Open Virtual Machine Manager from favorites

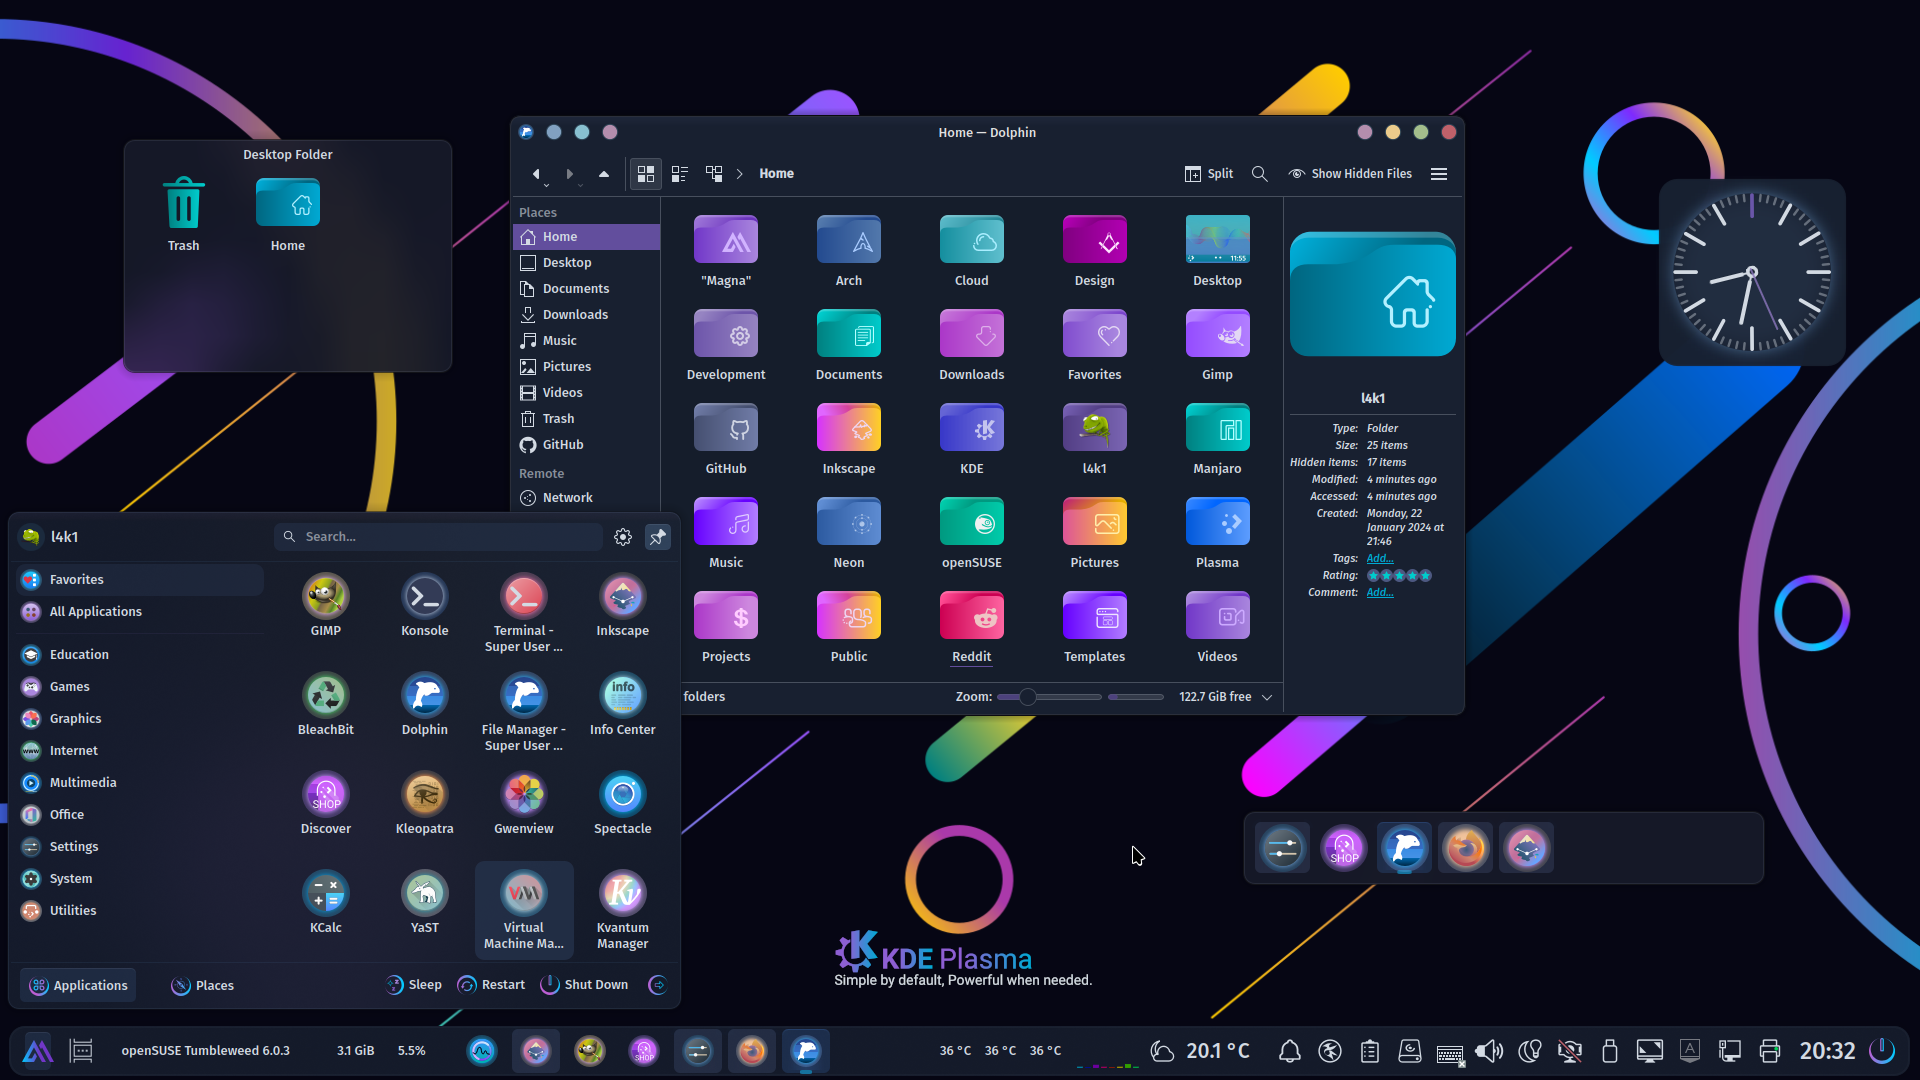[523, 910]
